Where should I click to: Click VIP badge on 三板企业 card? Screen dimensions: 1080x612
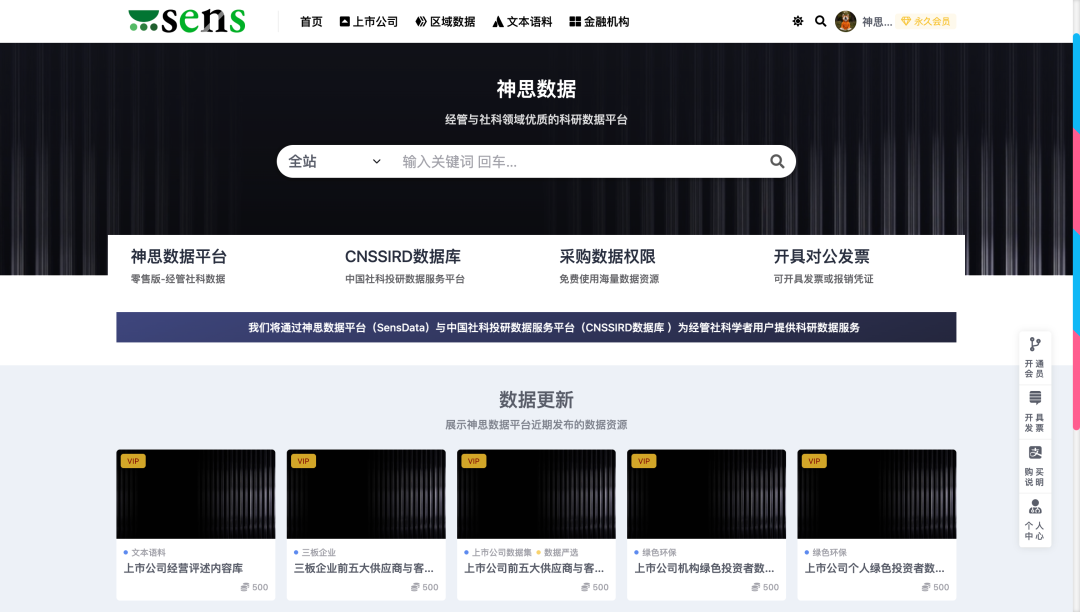pos(303,461)
